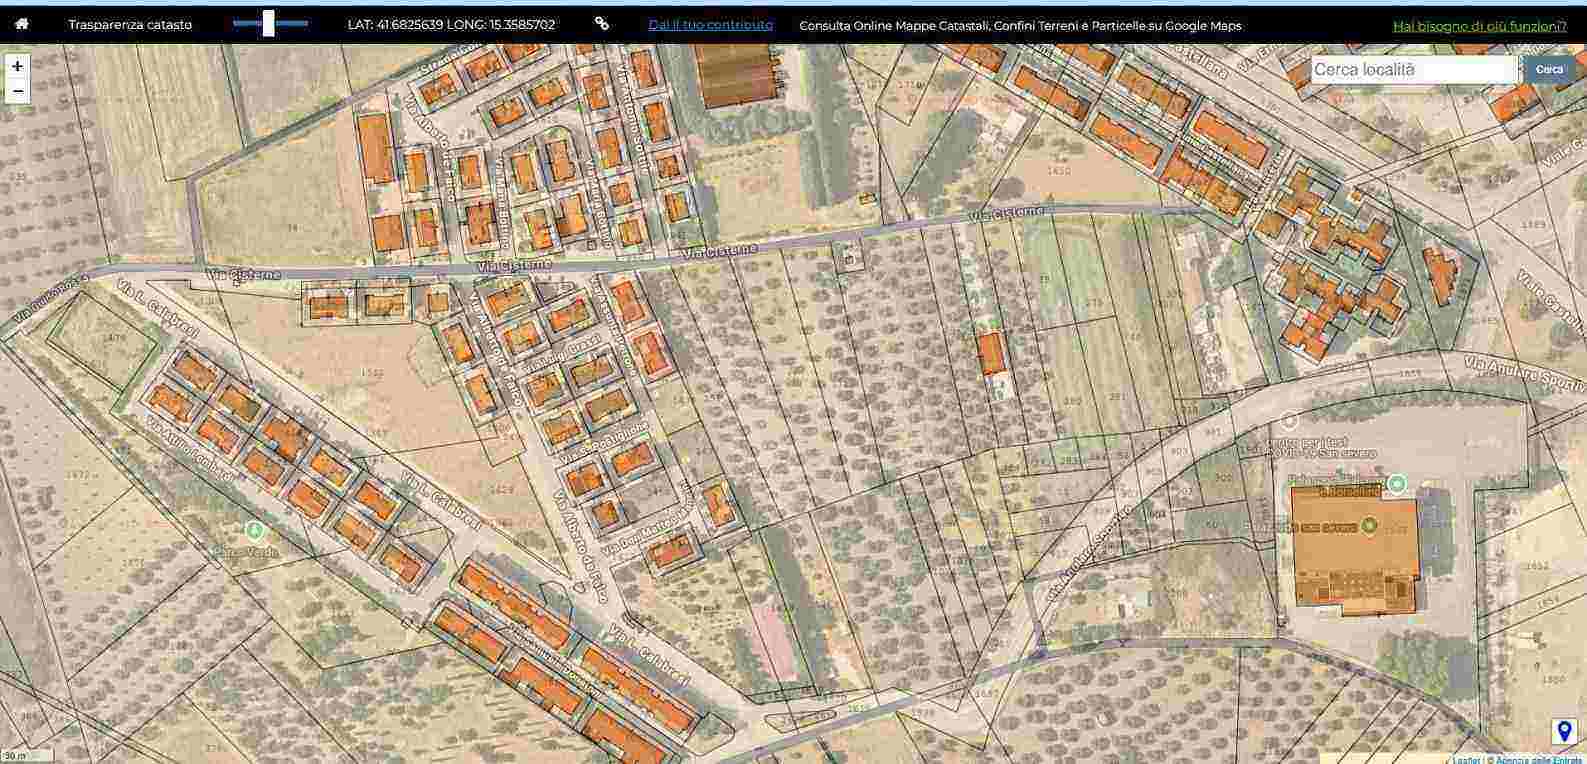This screenshot has height=764, width=1587.
Task: Open the Leaflet attribution link
Action: point(1466,760)
